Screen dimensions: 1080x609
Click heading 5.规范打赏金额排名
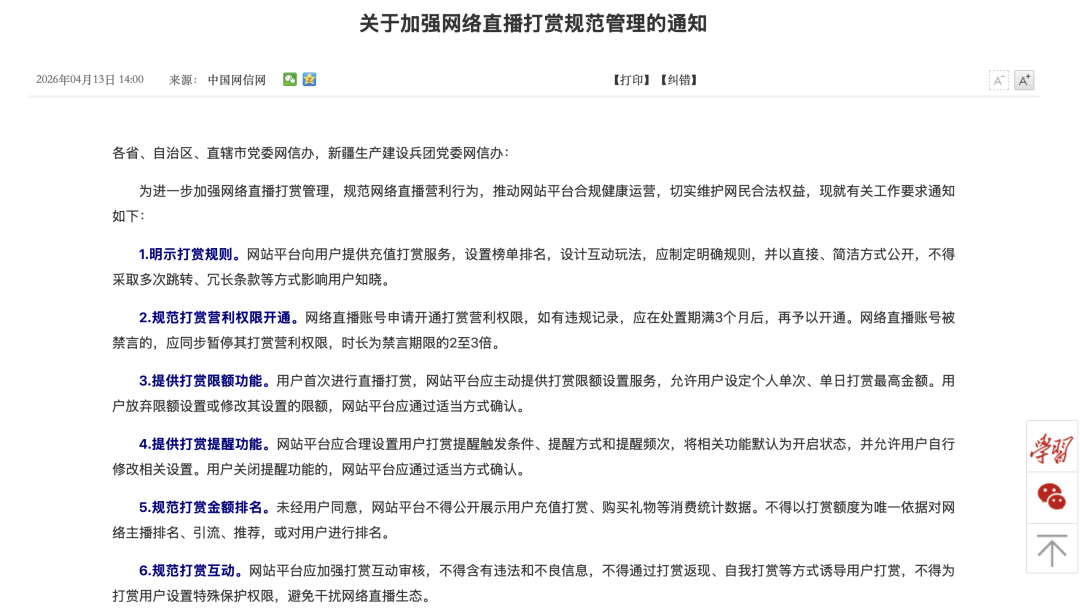click(205, 507)
